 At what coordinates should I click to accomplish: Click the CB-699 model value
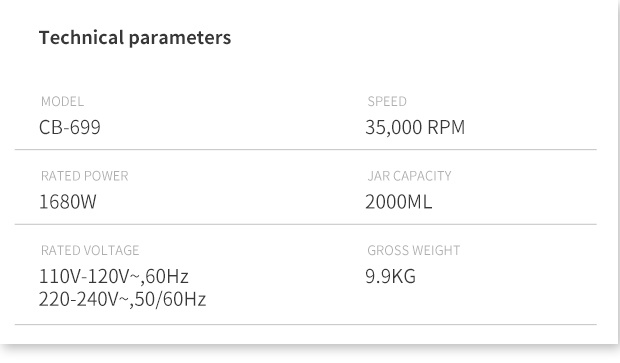point(70,127)
